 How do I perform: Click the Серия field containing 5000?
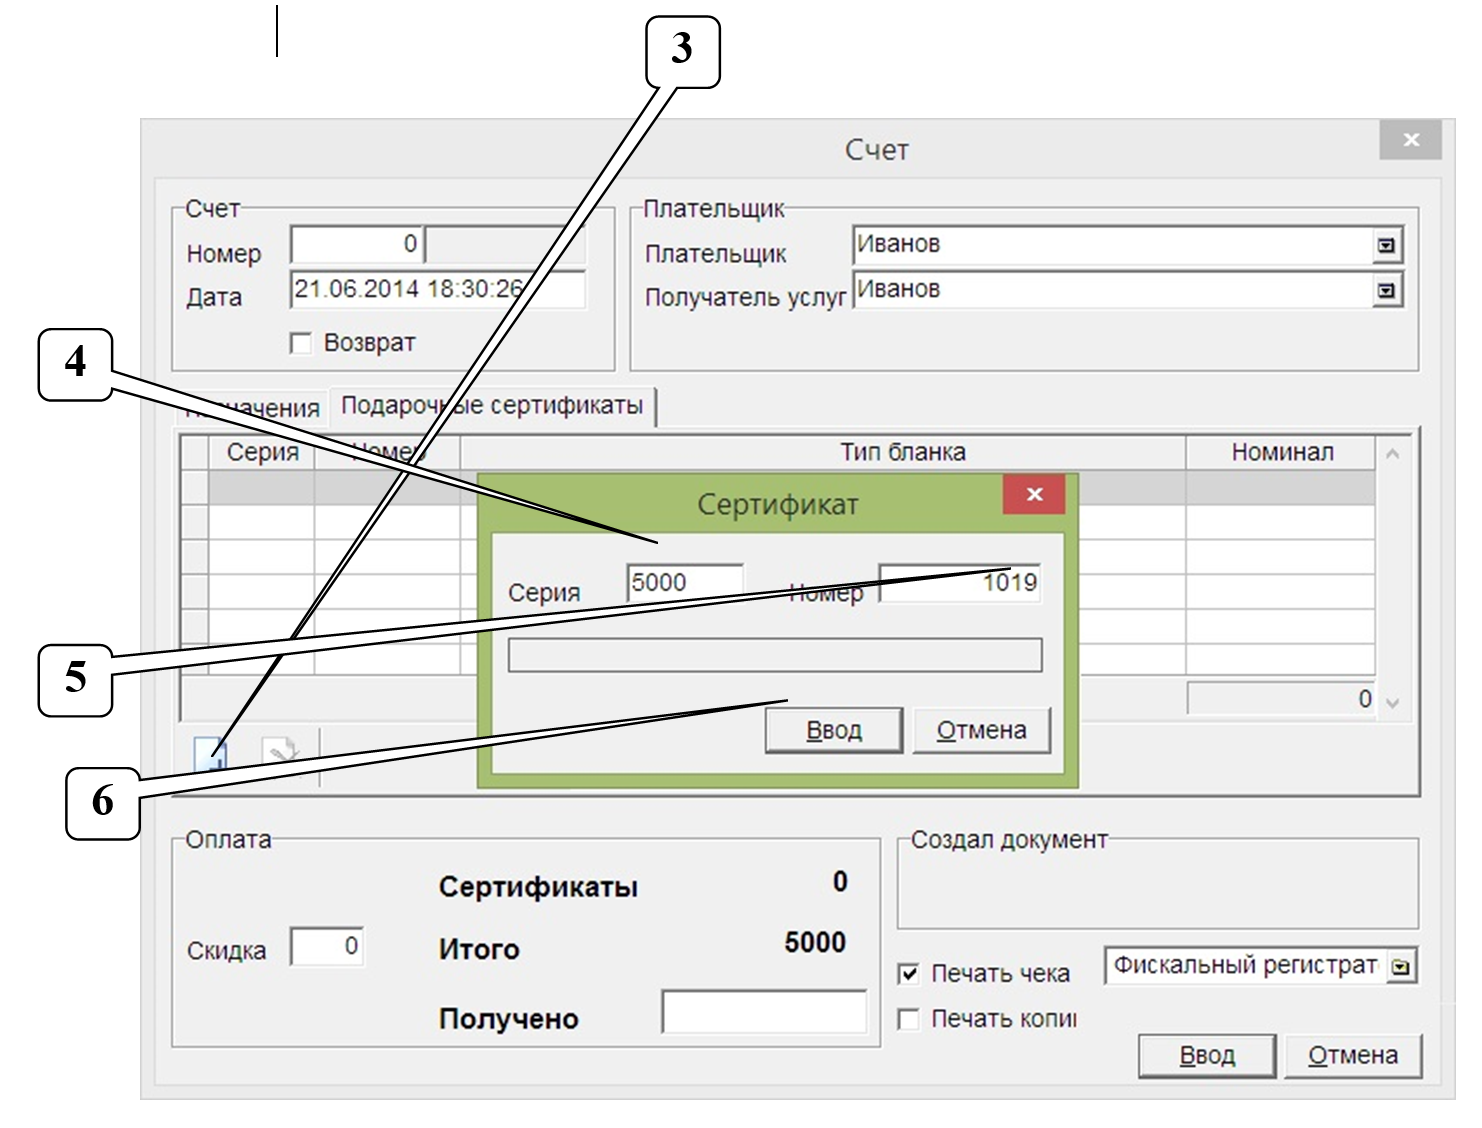point(685,583)
